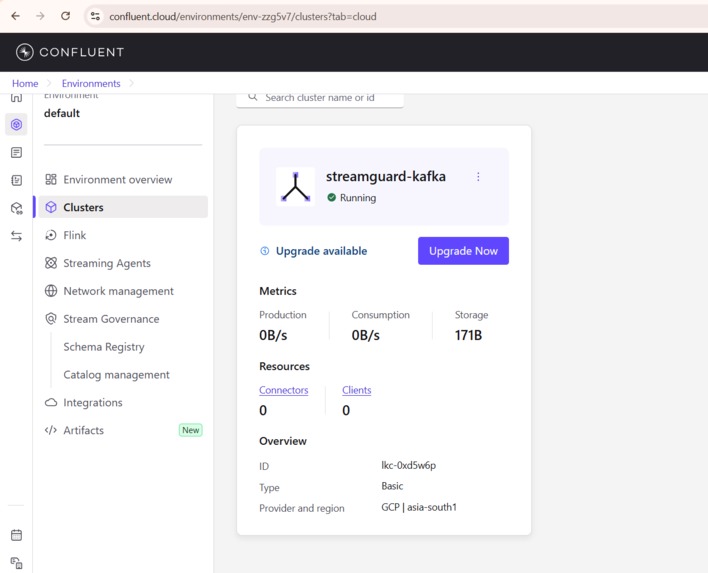Select the highlighted hexagon environments rail icon

coord(16,124)
